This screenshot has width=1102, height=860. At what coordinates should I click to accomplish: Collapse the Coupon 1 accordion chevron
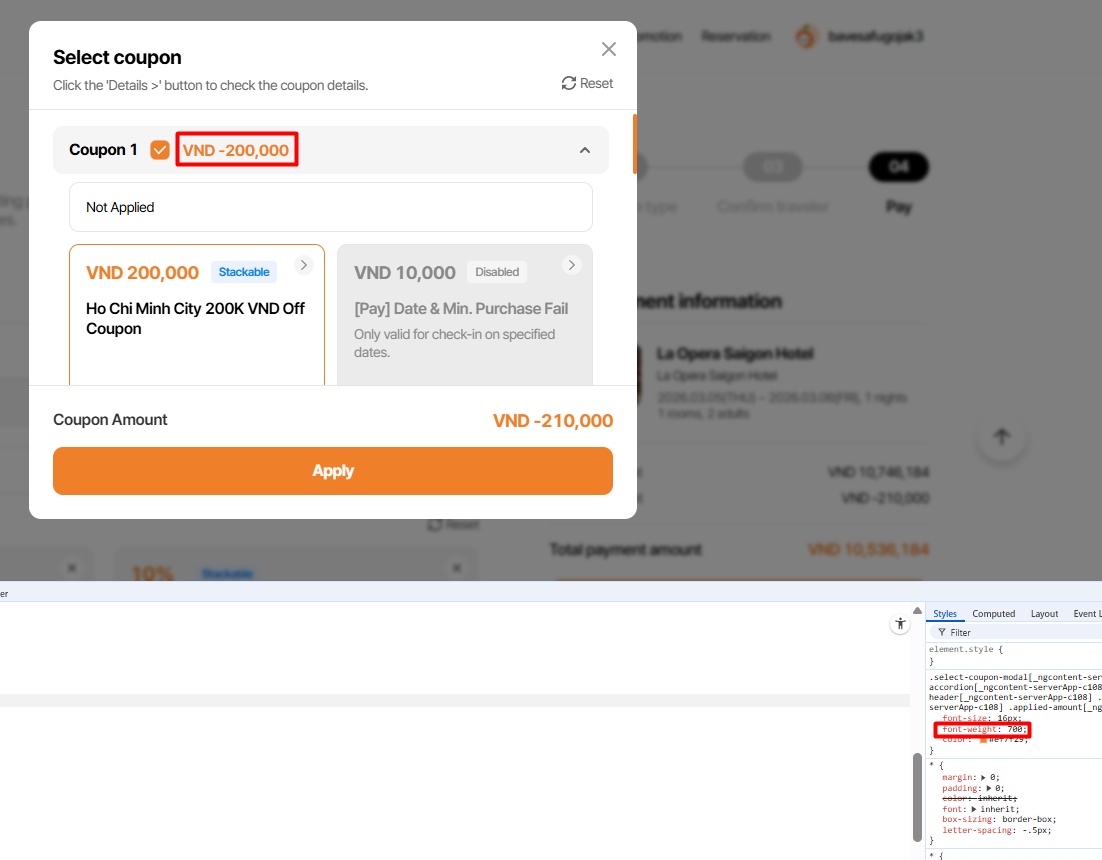pos(585,150)
